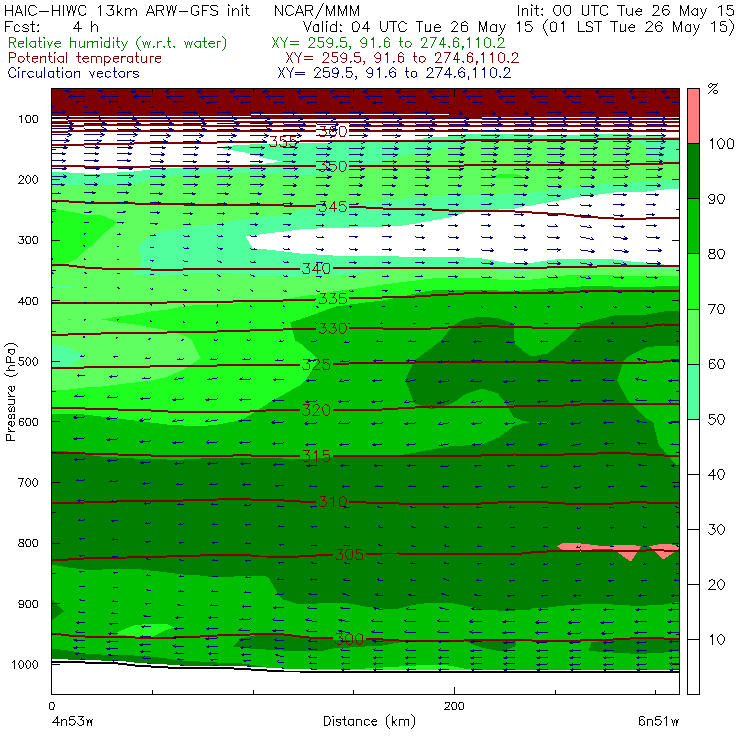This screenshot has height=740, width=740.
Task: Click the '4n53w' start location label
Action: 73,721
